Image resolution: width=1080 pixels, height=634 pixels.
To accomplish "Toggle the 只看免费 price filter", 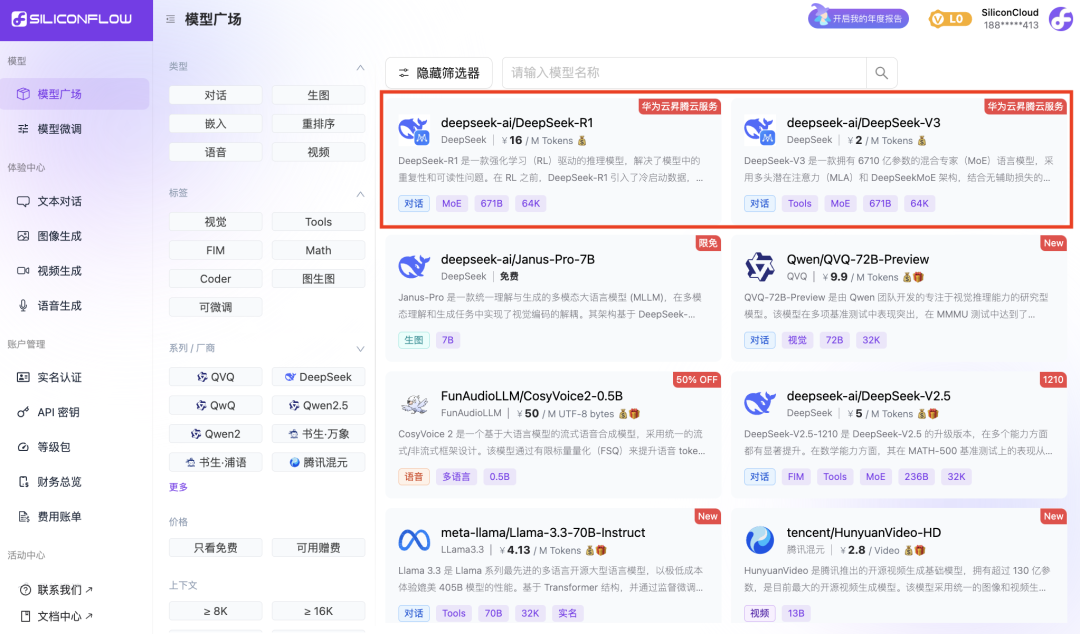I will tap(216, 548).
